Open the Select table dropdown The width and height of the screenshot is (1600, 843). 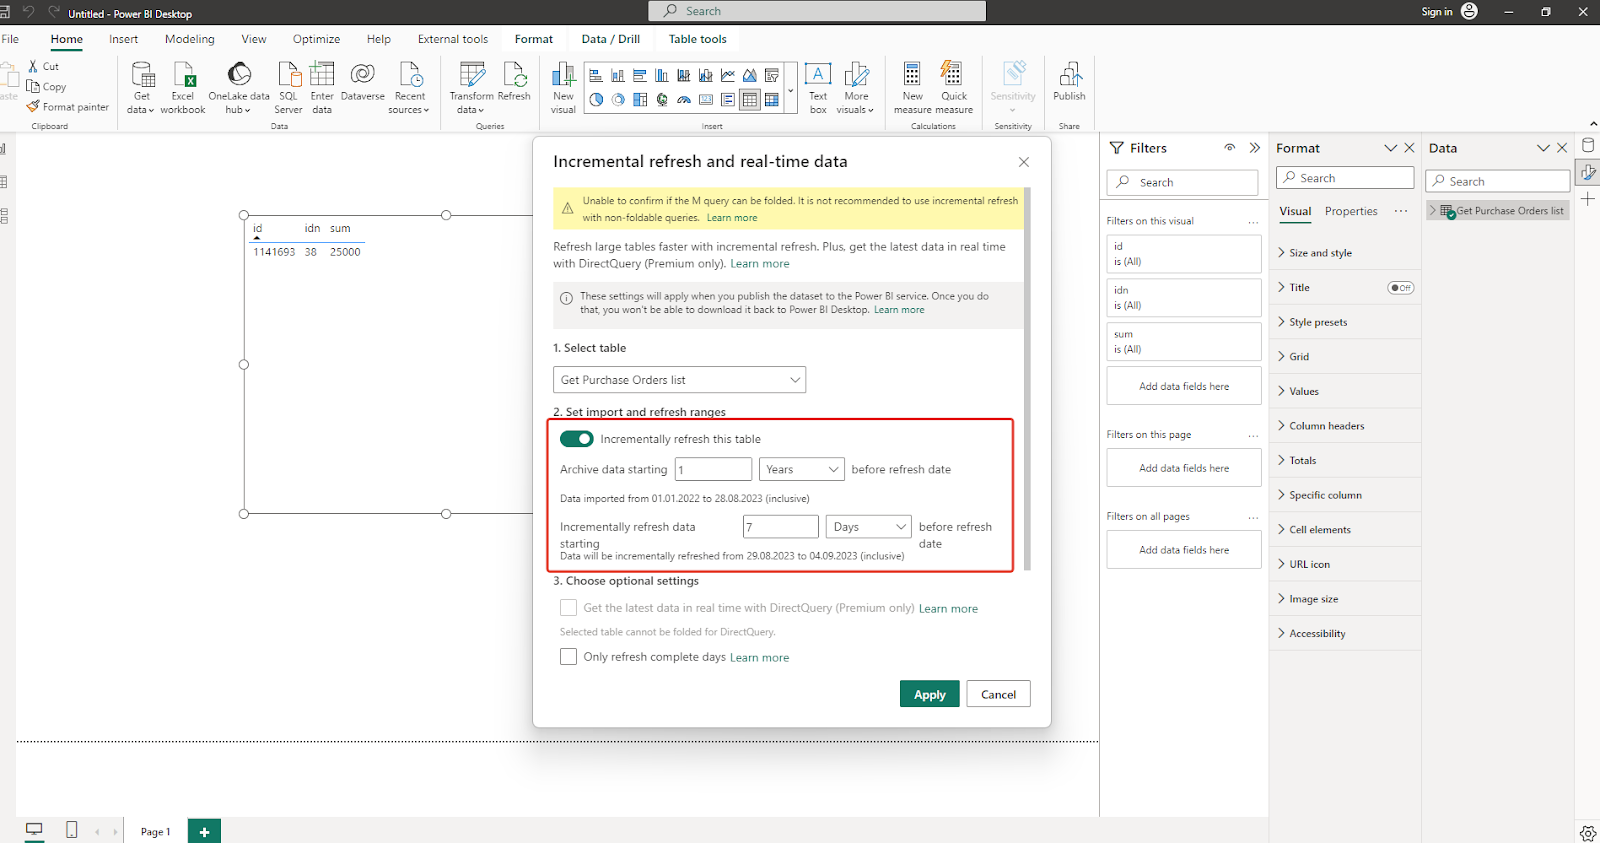(x=679, y=380)
